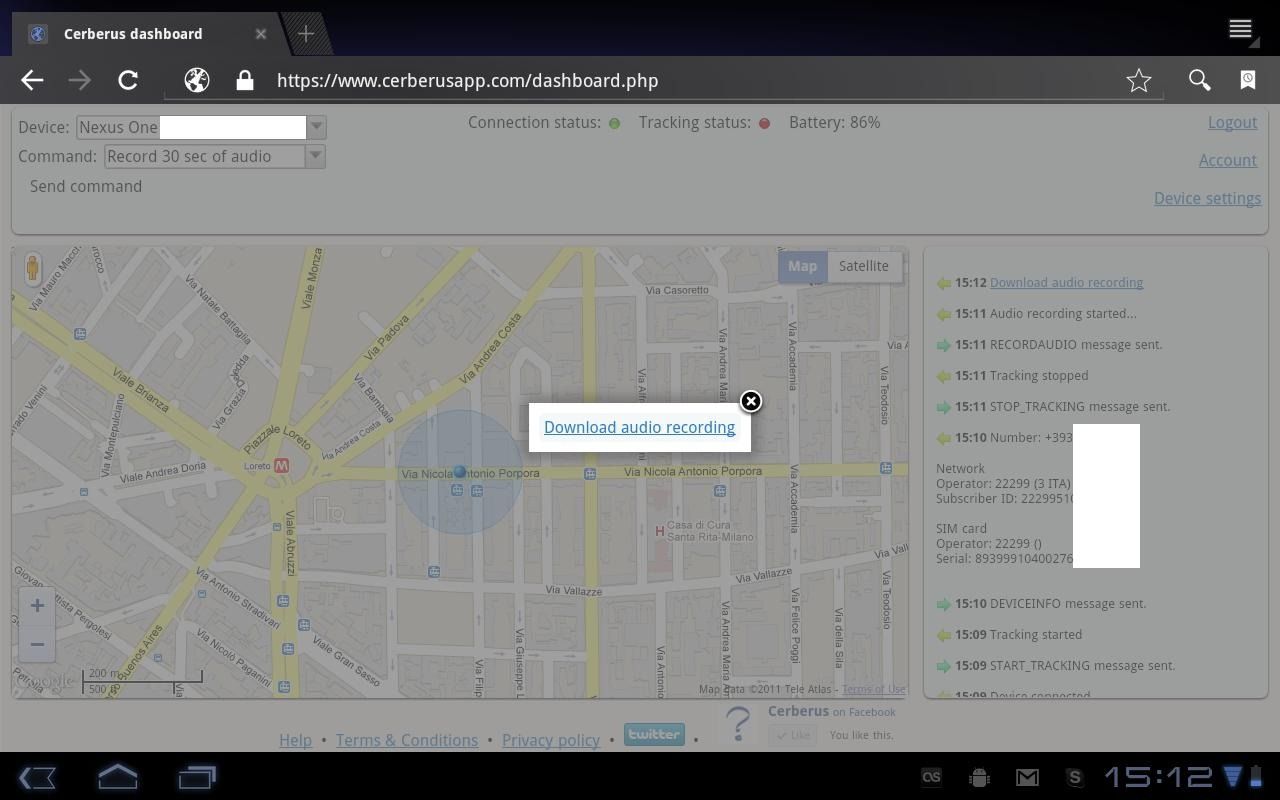
Task: Open a new browser tab
Action: pyautogui.click(x=306, y=34)
